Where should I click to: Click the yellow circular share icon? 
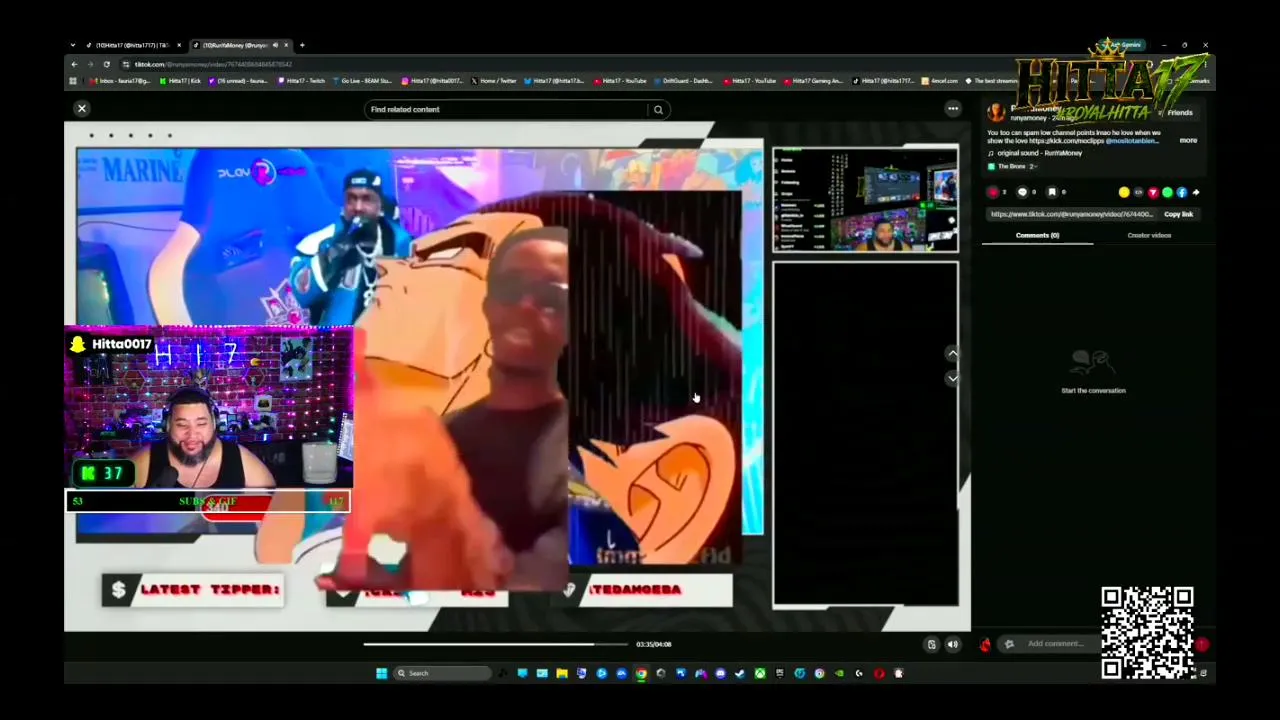[x=1124, y=192]
